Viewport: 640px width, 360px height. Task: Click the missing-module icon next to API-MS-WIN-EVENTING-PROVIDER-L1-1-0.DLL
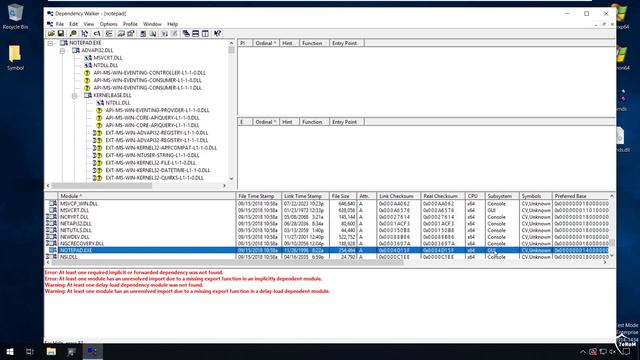click(x=99, y=110)
